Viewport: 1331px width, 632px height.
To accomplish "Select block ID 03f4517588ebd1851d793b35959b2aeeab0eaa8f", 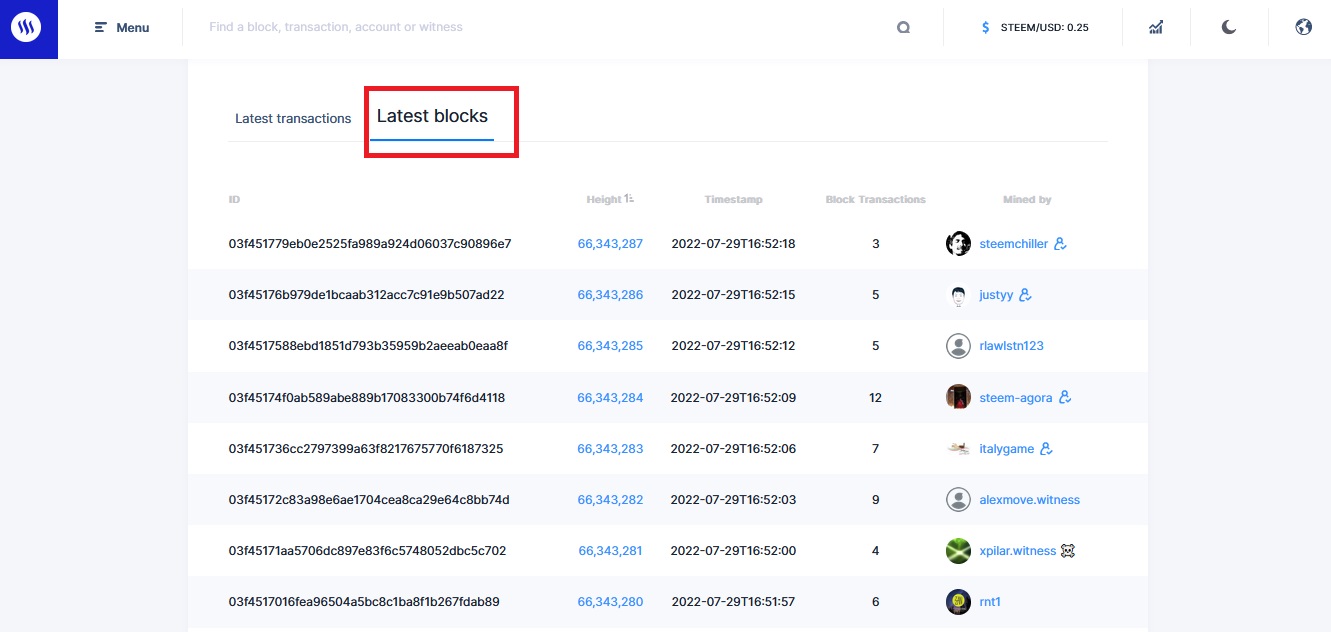I will (368, 346).
